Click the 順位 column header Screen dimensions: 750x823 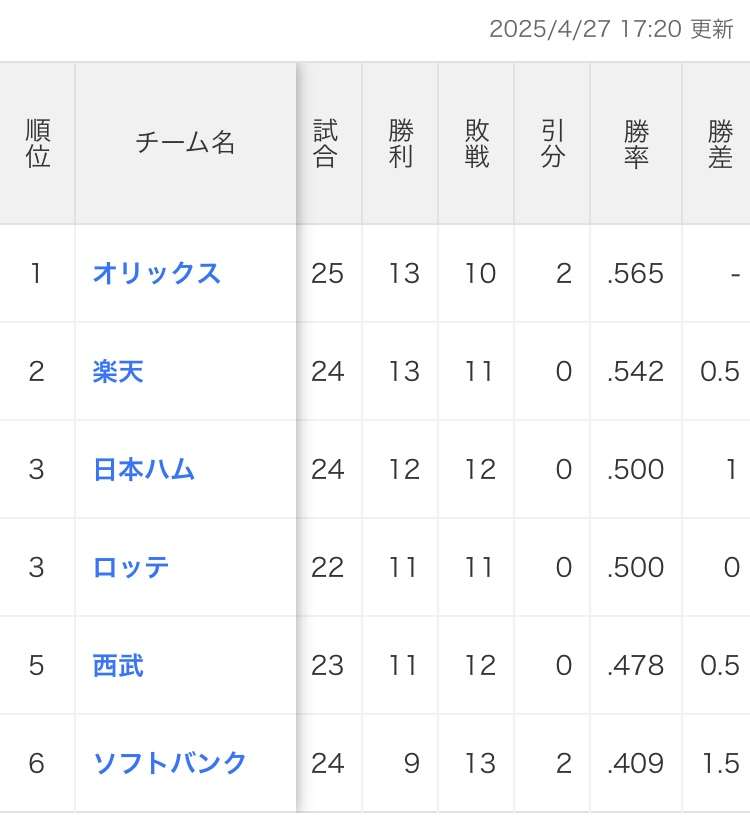click(38, 143)
